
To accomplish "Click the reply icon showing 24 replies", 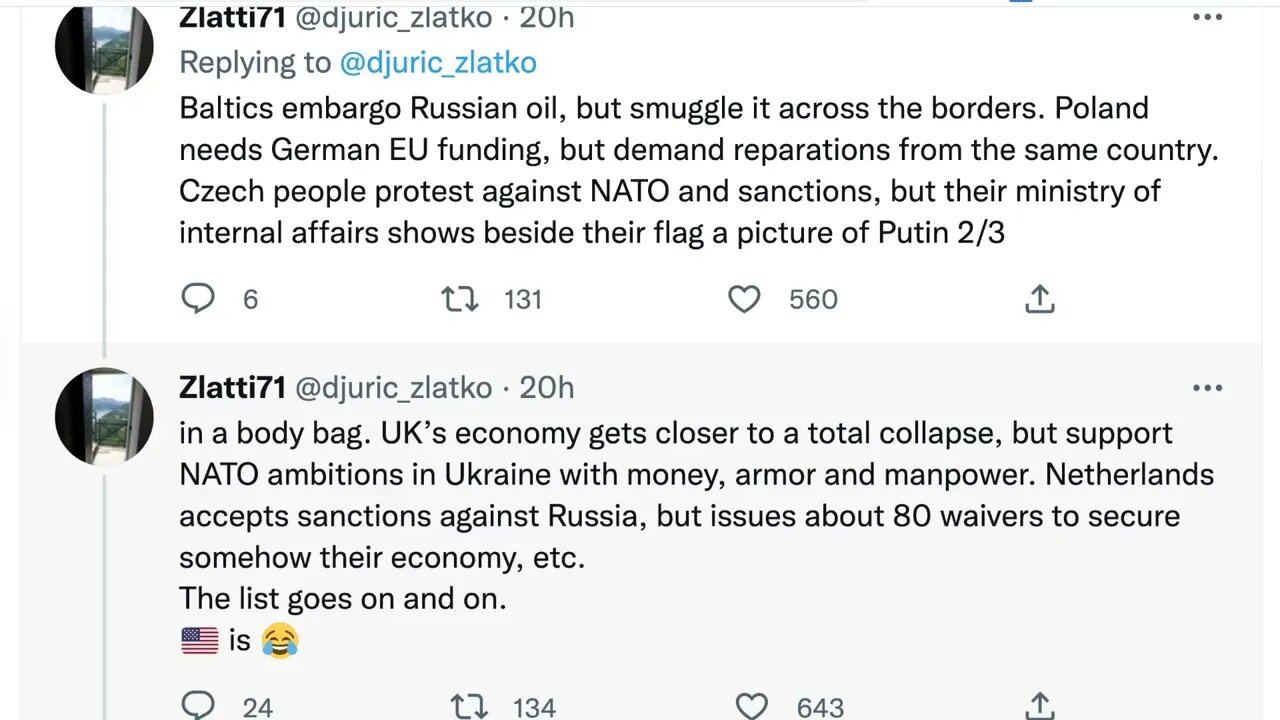I will pyautogui.click(x=198, y=706).
